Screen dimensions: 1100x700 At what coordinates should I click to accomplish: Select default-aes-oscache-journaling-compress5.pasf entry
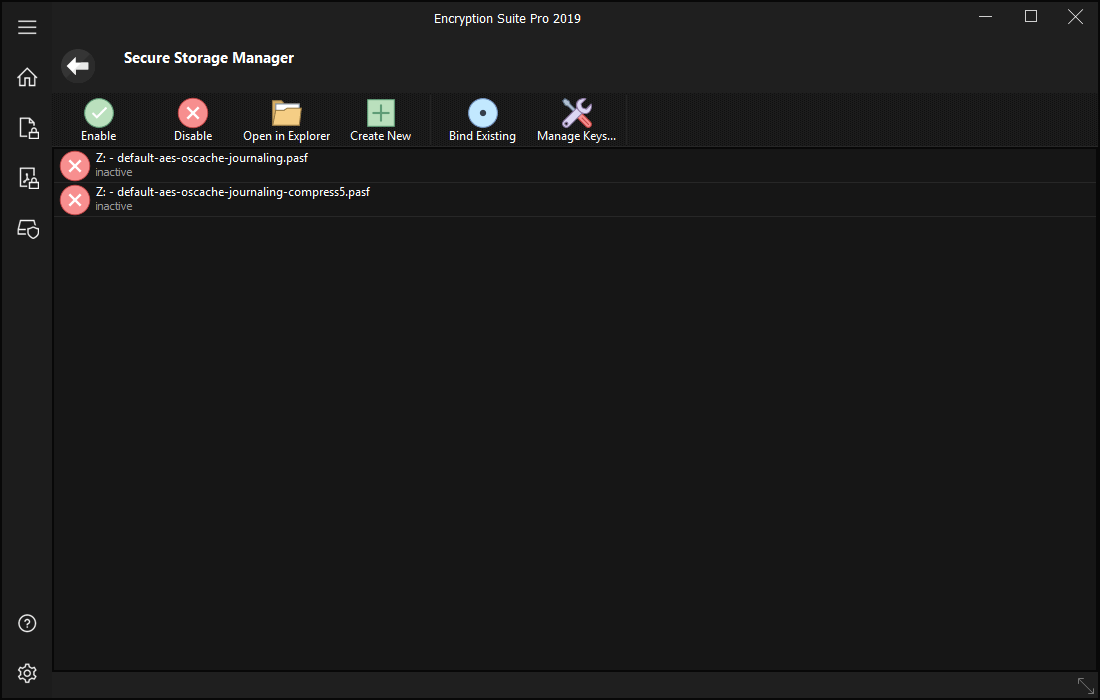pos(232,192)
